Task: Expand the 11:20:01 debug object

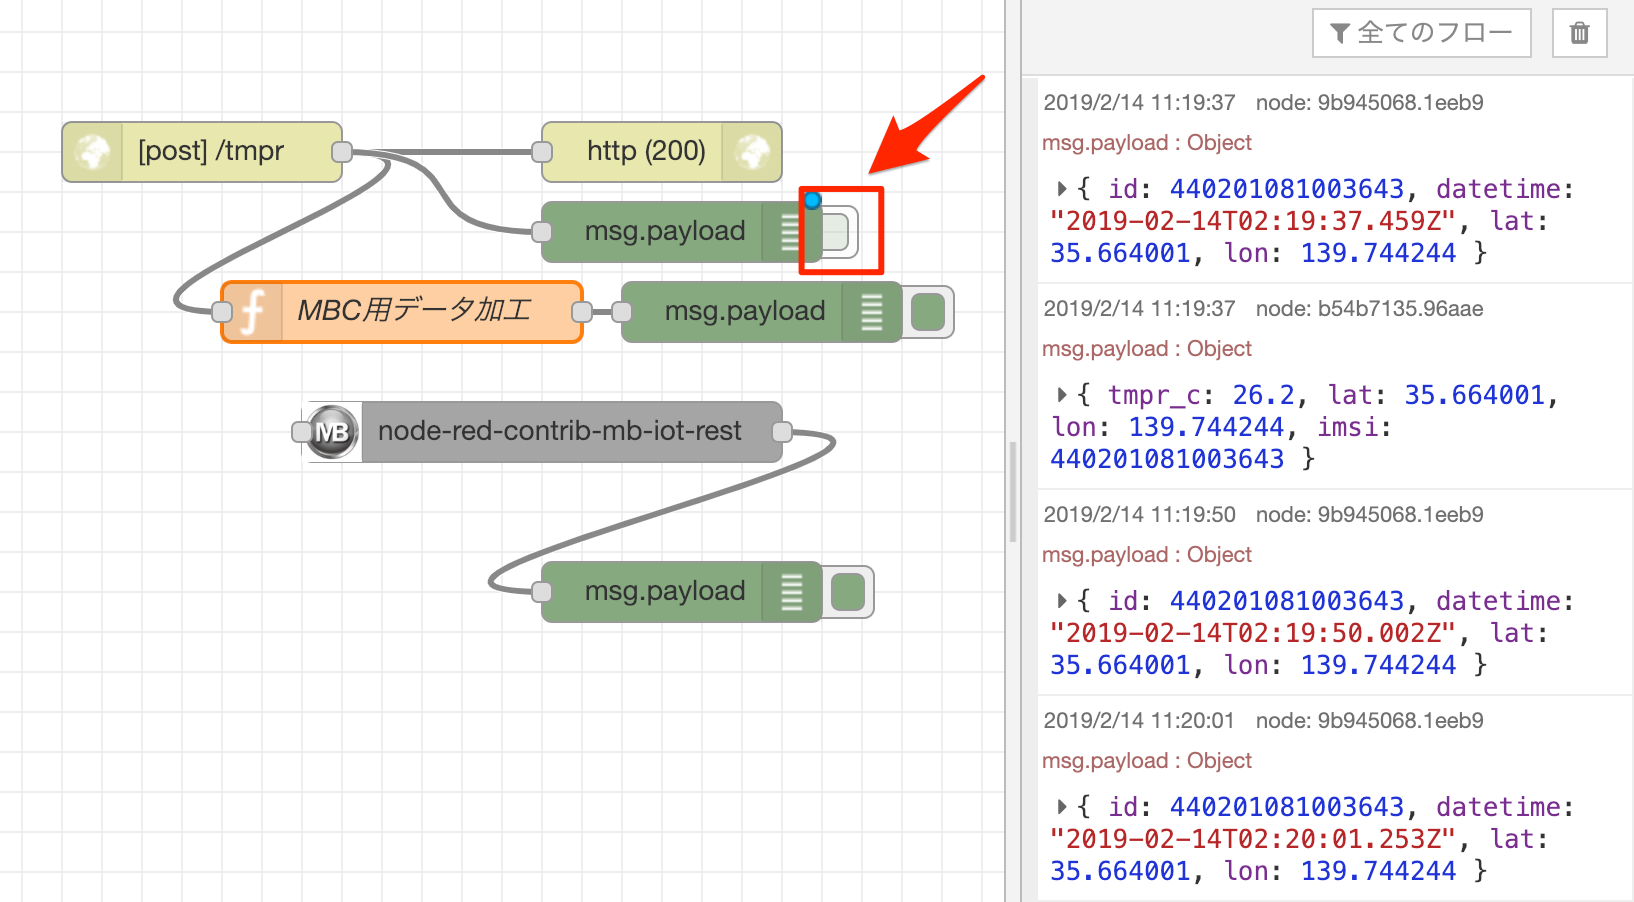Action: pyautogui.click(x=1062, y=806)
